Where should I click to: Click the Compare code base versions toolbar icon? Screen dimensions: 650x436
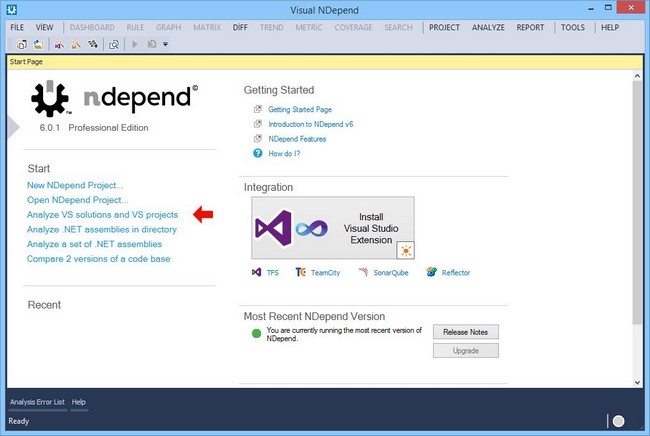click(x=114, y=44)
